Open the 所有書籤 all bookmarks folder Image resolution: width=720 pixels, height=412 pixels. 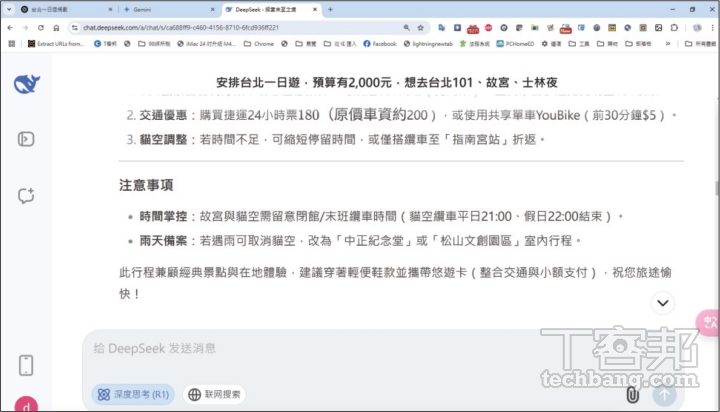tap(701, 44)
